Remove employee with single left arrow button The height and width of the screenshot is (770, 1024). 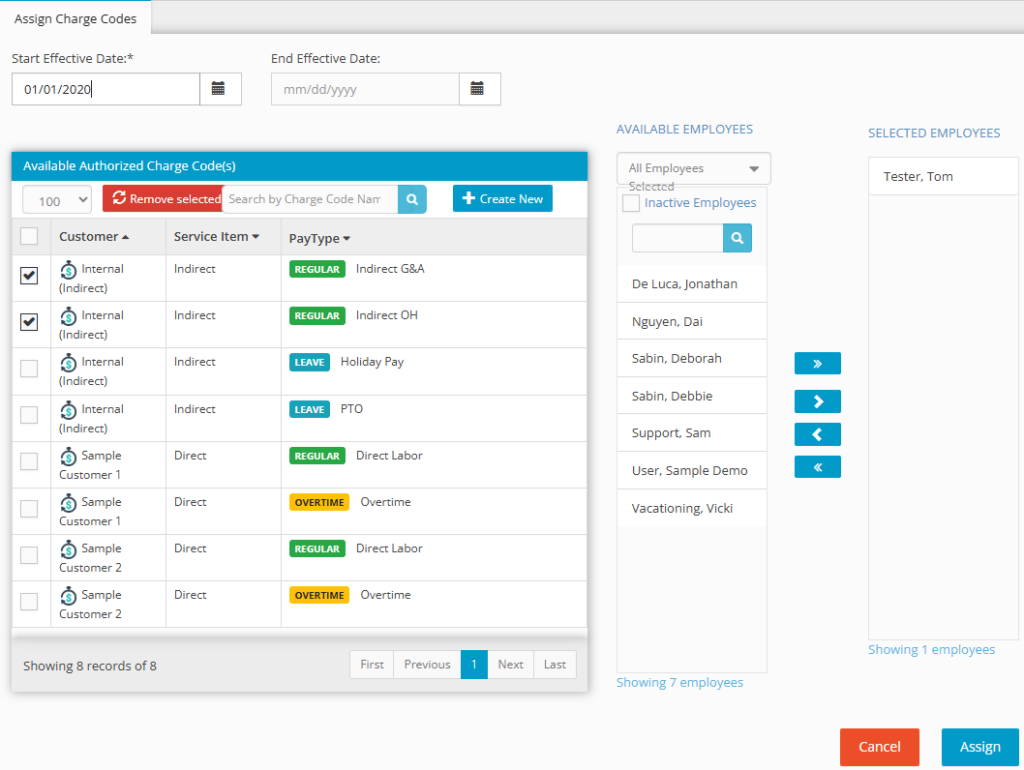point(817,435)
